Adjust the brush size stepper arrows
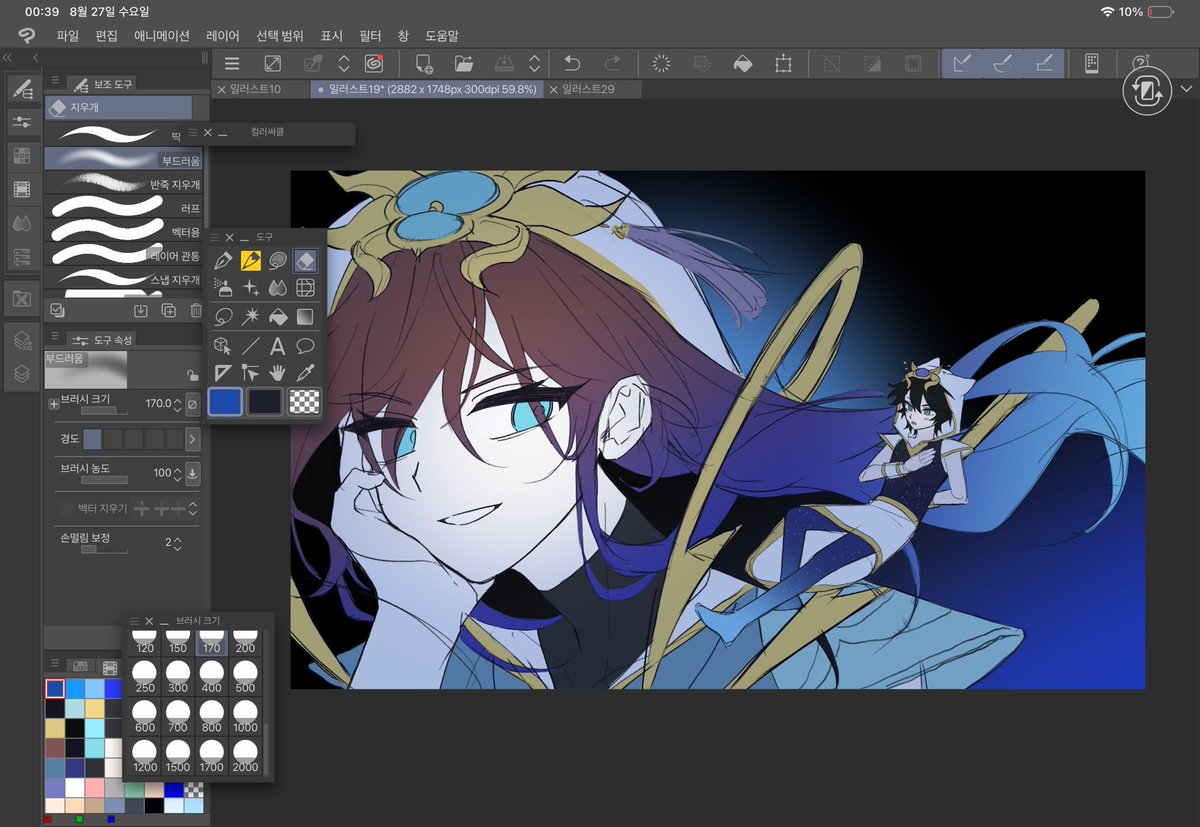Screen dimensions: 1200x827 (177, 404)
